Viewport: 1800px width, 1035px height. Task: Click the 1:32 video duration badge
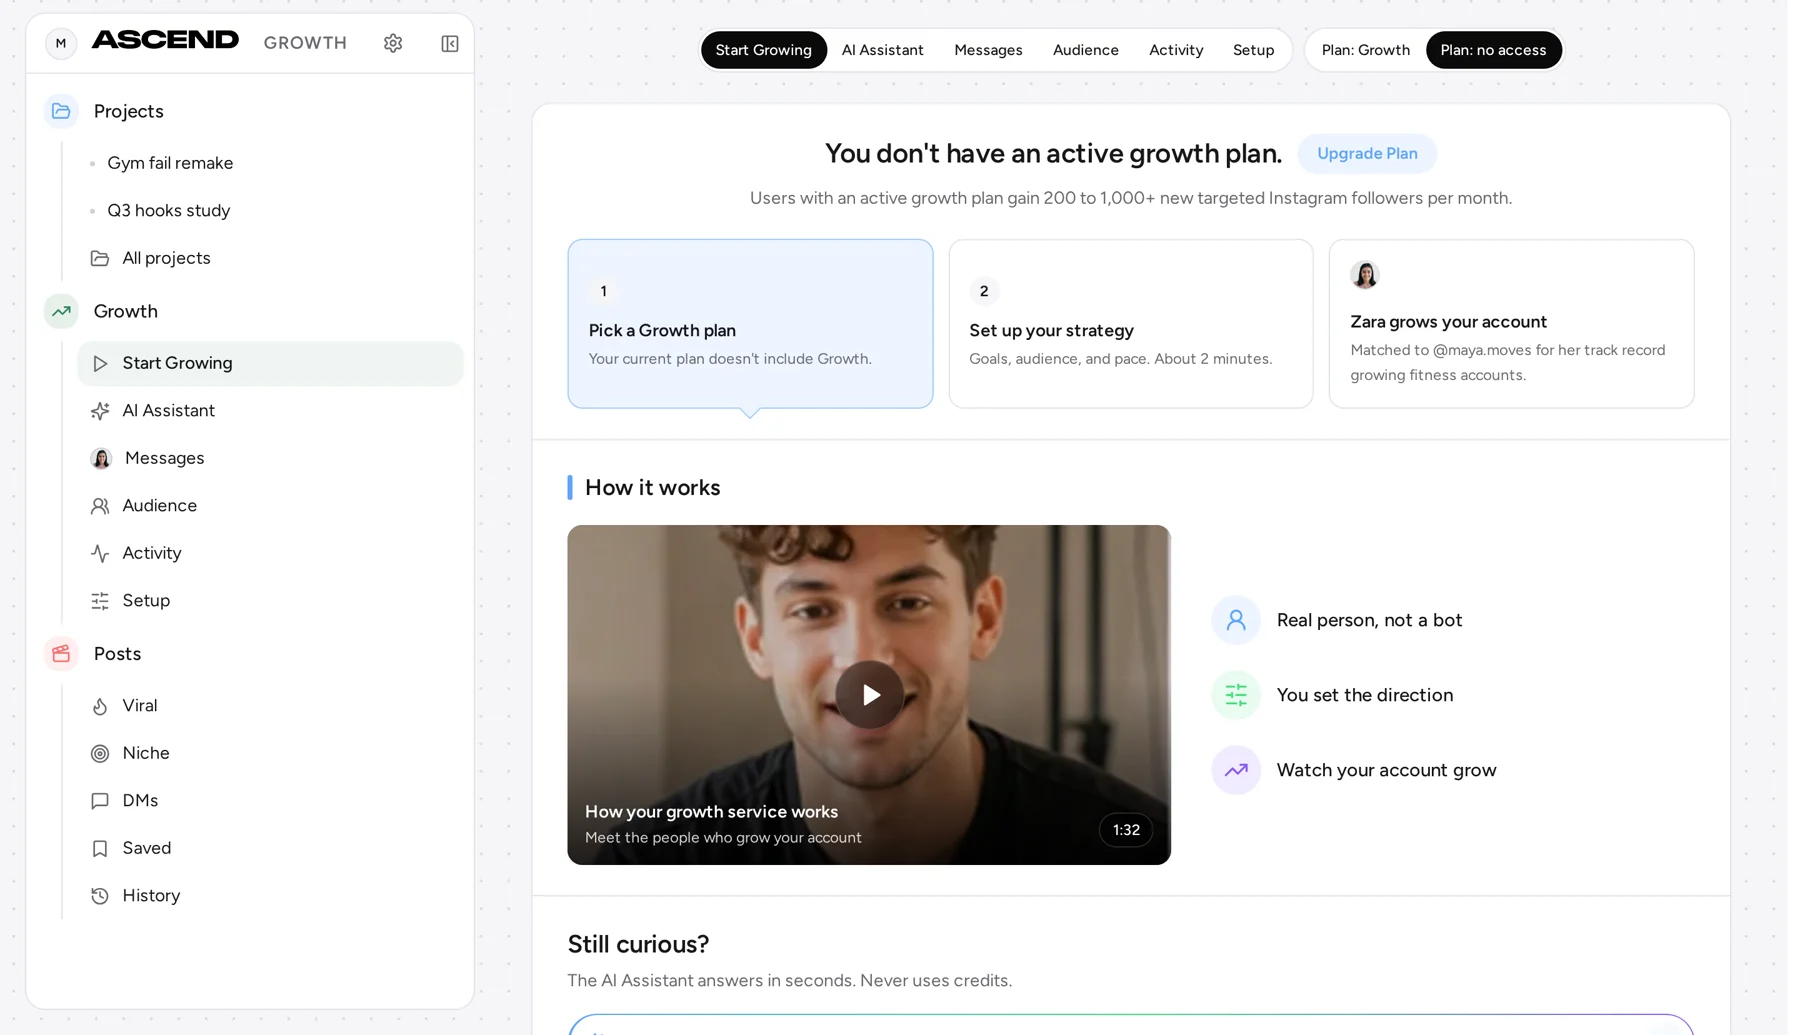coord(1126,830)
